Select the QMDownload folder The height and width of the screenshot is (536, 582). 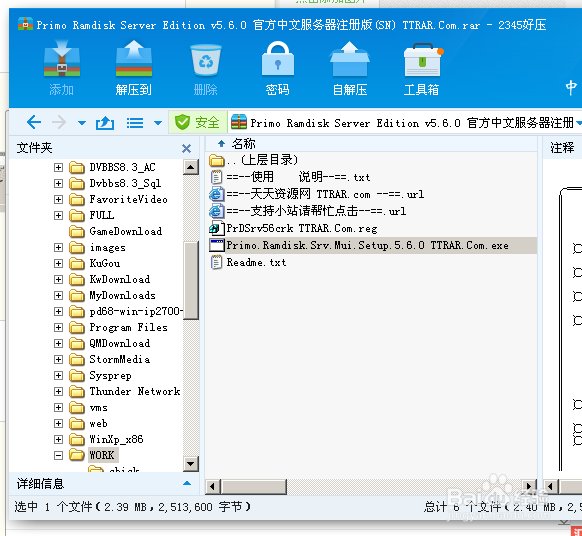pos(120,343)
